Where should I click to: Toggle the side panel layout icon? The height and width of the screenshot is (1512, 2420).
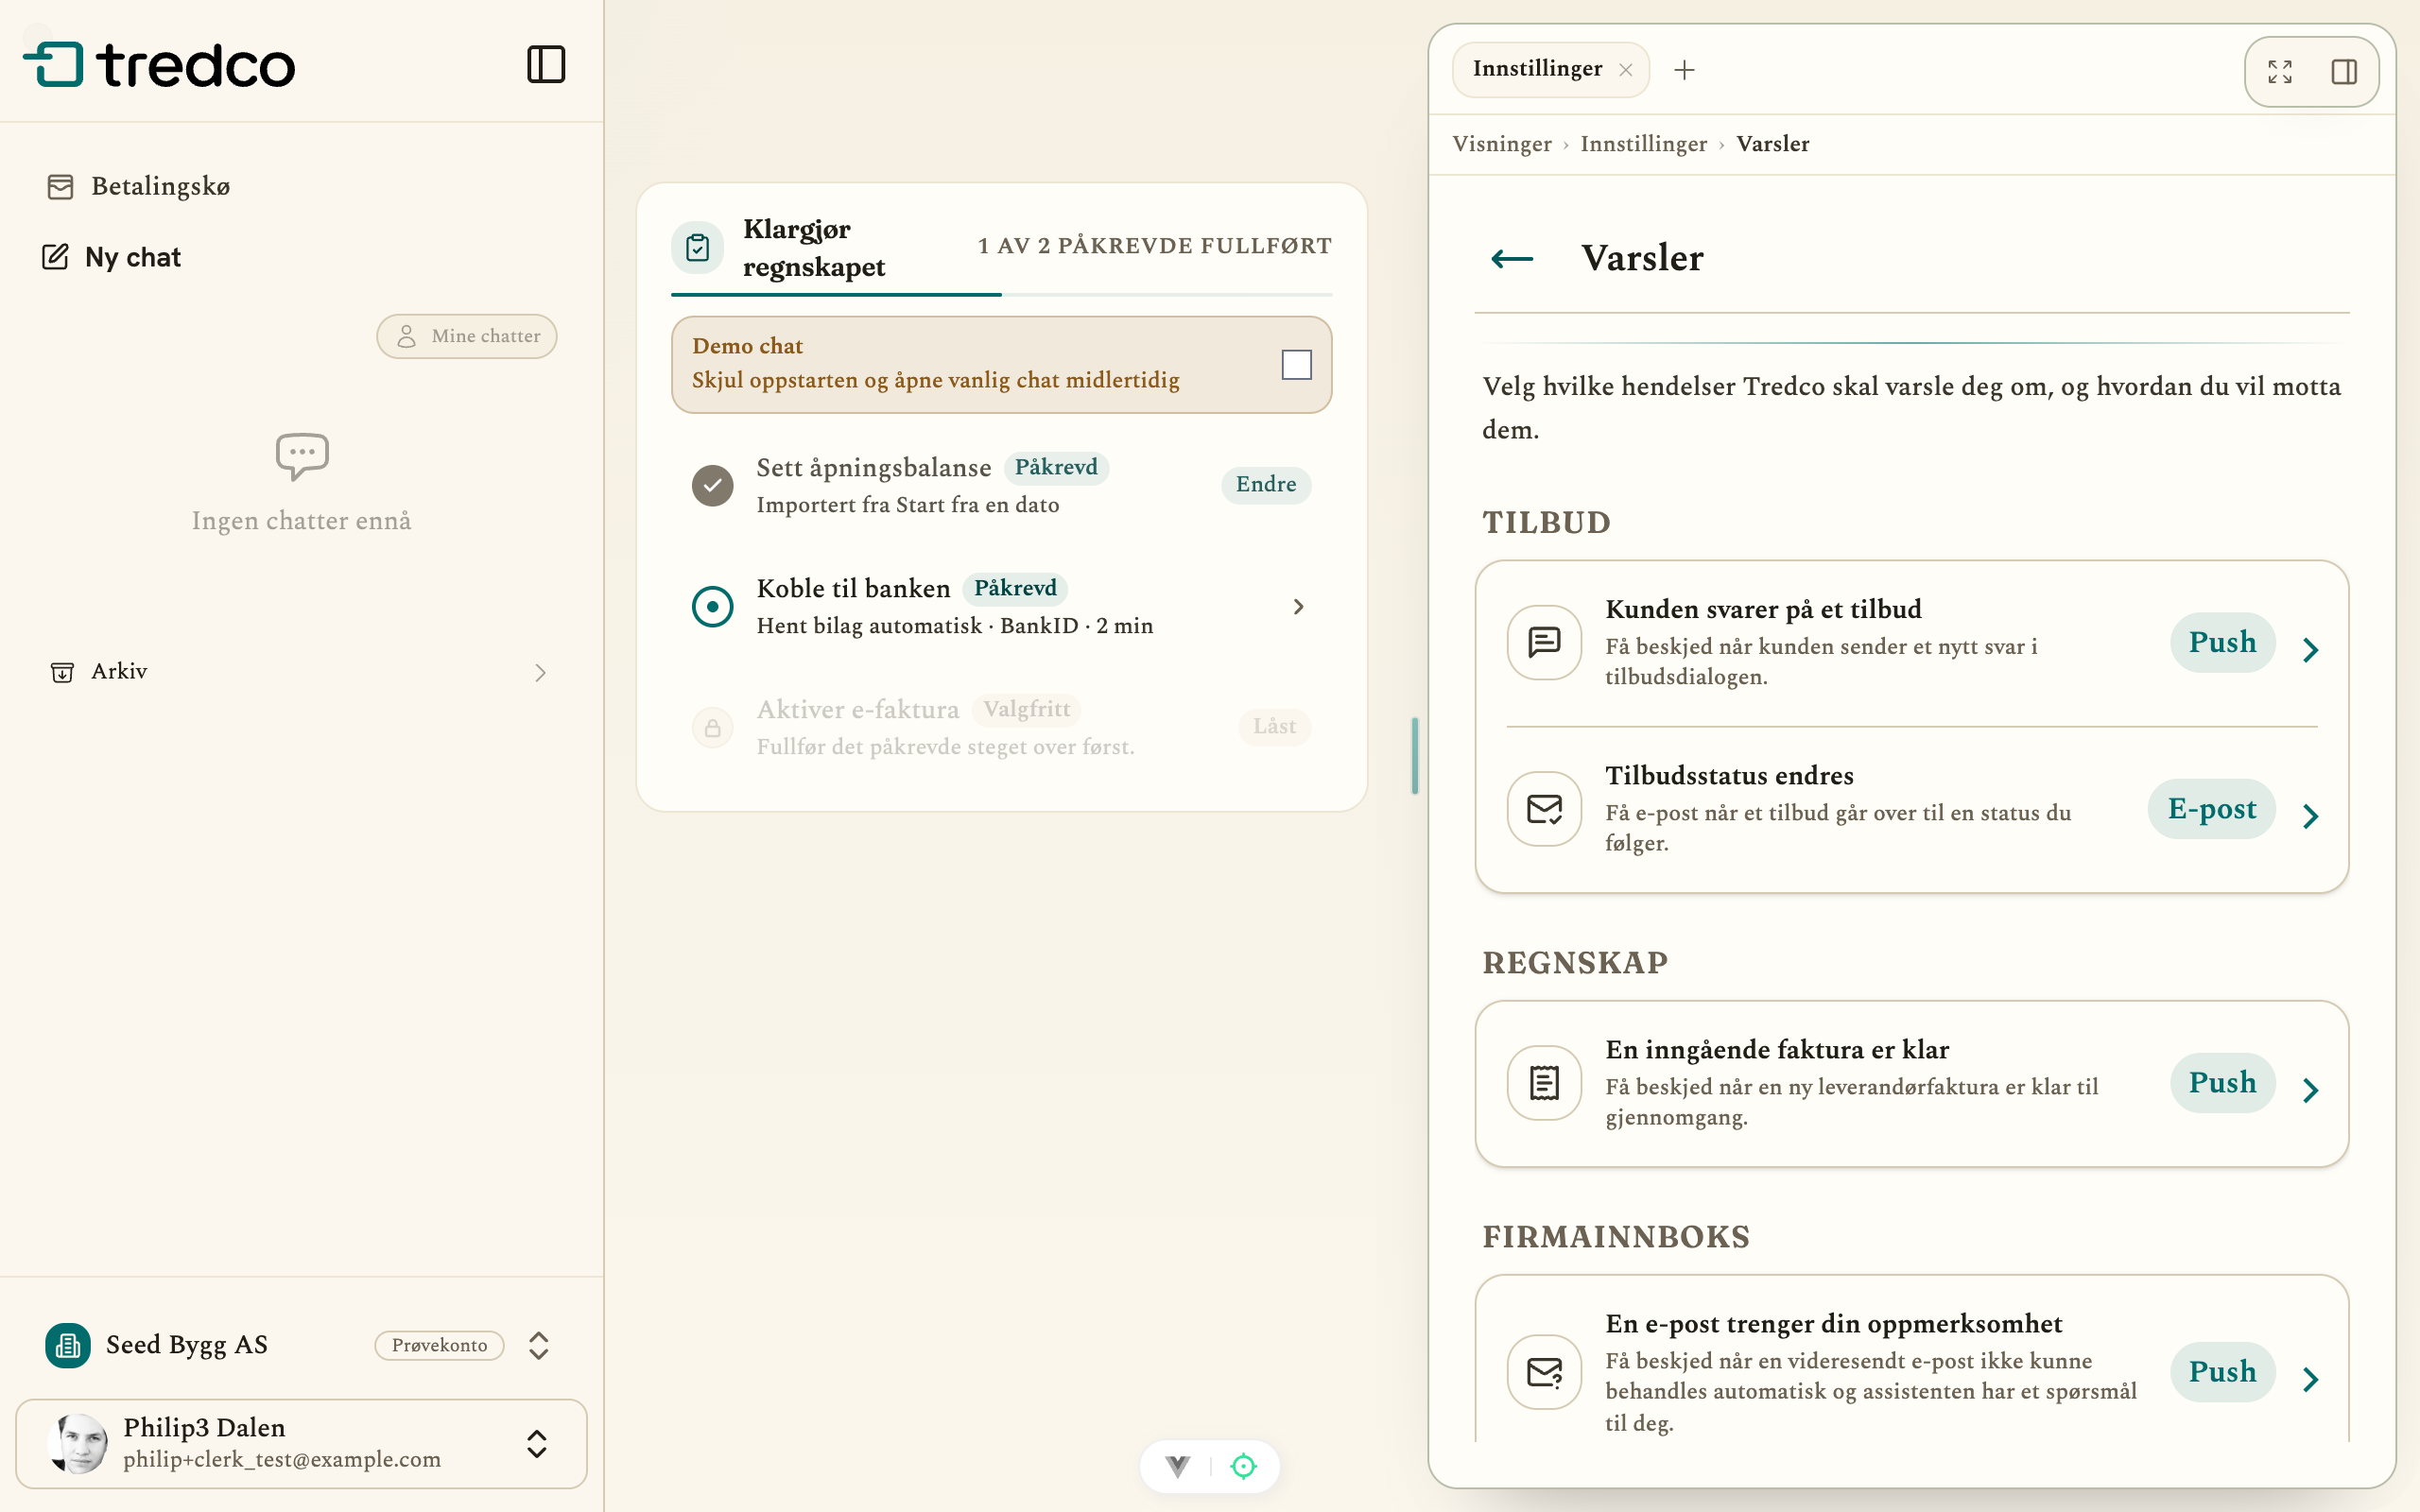2344,72
